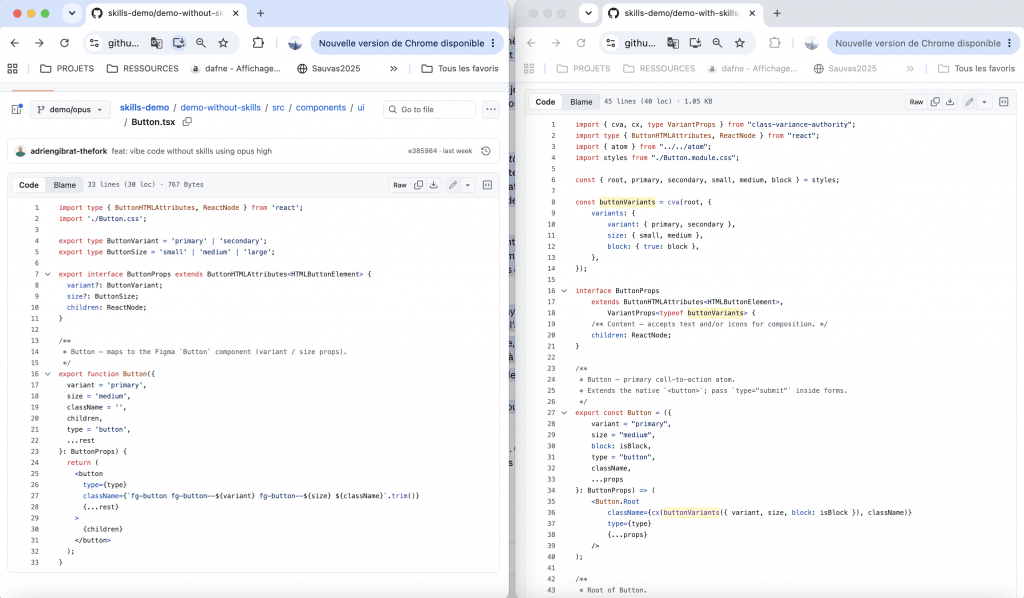1024x598 pixels.
Task: Open demo-without-skills breadcrumb link
Action: coord(221,107)
